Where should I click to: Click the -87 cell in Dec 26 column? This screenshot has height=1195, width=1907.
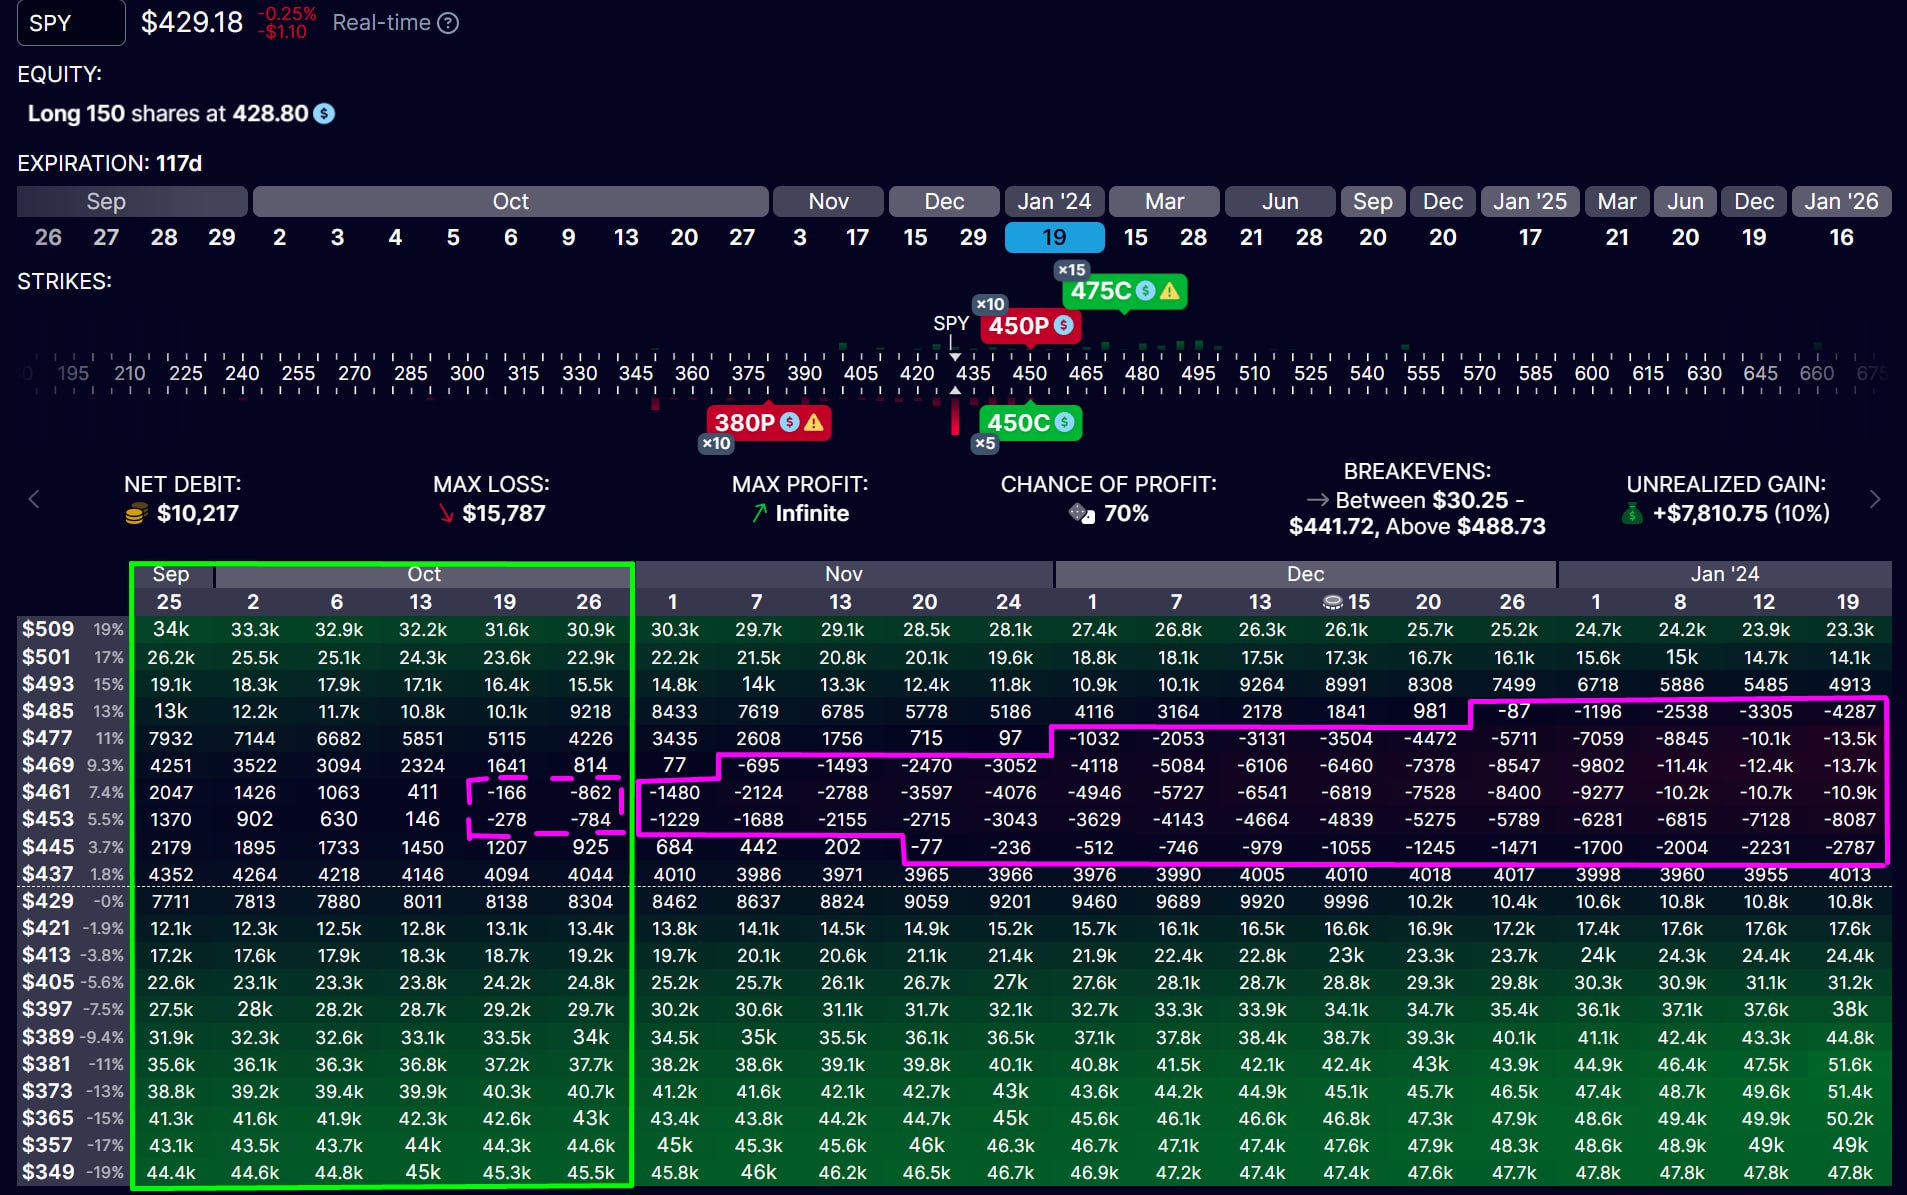[1513, 711]
